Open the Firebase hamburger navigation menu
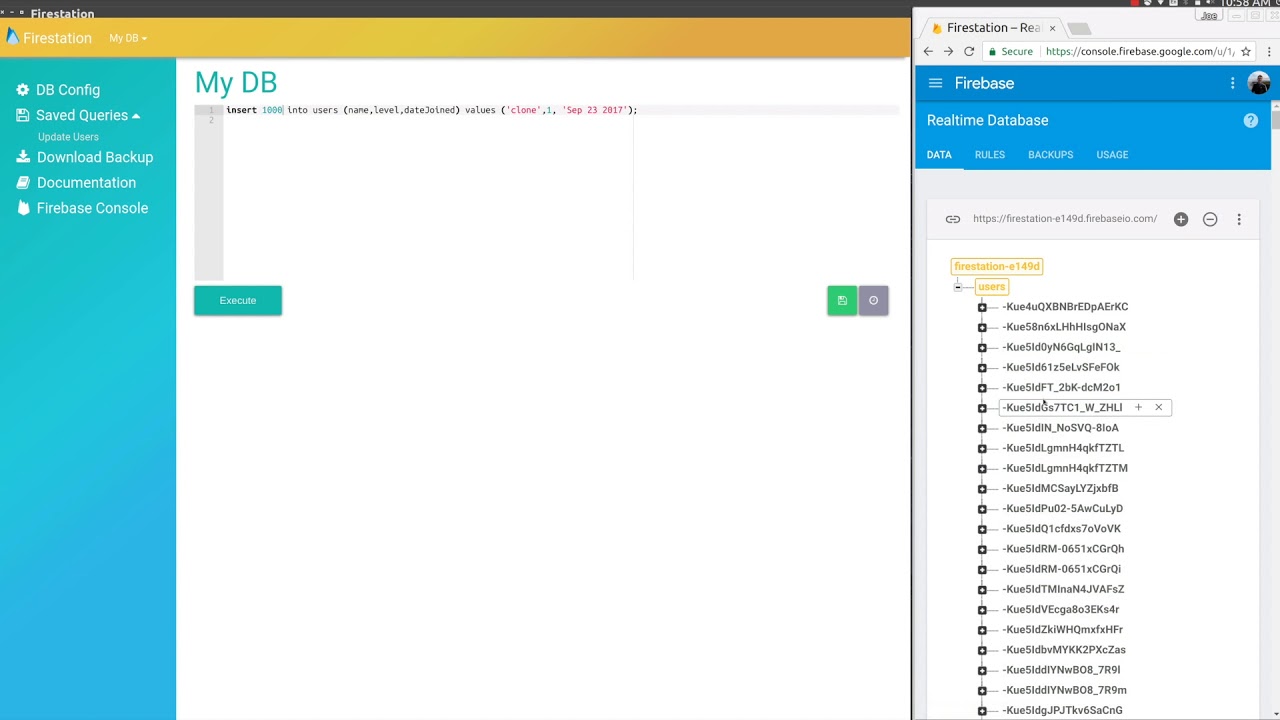1280x720 pixels. [935, 84]
